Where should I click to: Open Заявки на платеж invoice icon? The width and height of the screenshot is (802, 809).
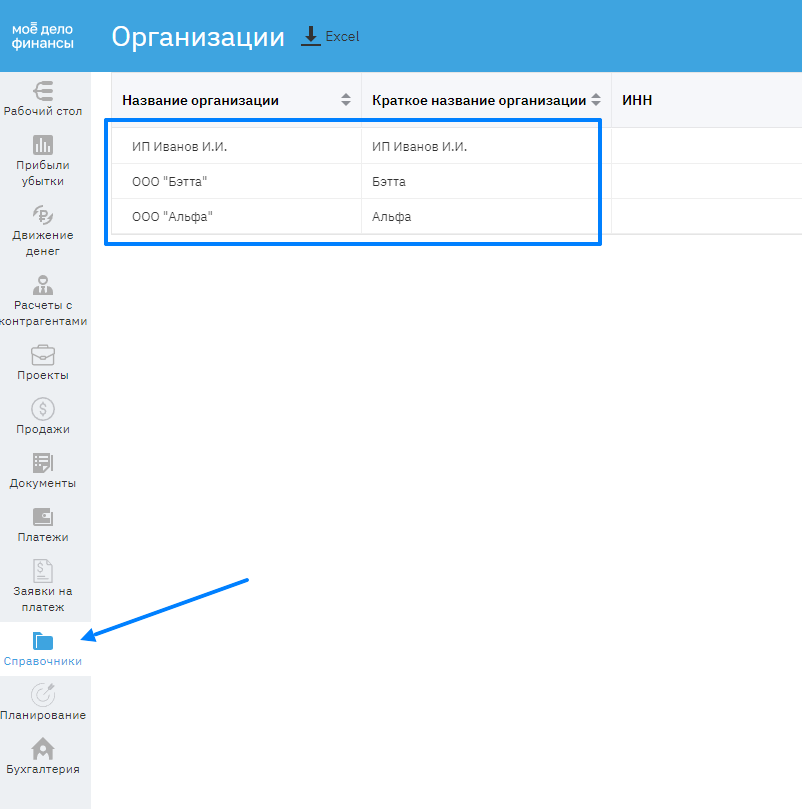pos(43,571)
